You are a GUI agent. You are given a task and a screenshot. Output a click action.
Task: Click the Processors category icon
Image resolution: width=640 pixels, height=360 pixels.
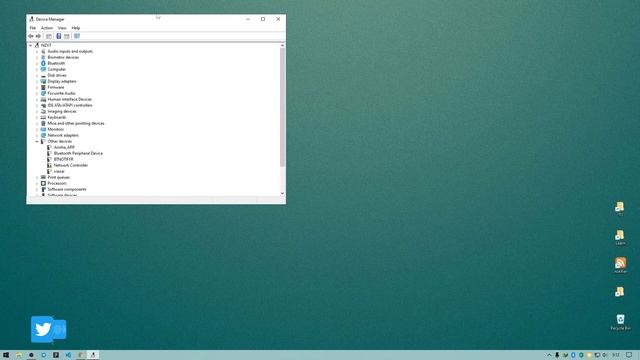(43, 183)
